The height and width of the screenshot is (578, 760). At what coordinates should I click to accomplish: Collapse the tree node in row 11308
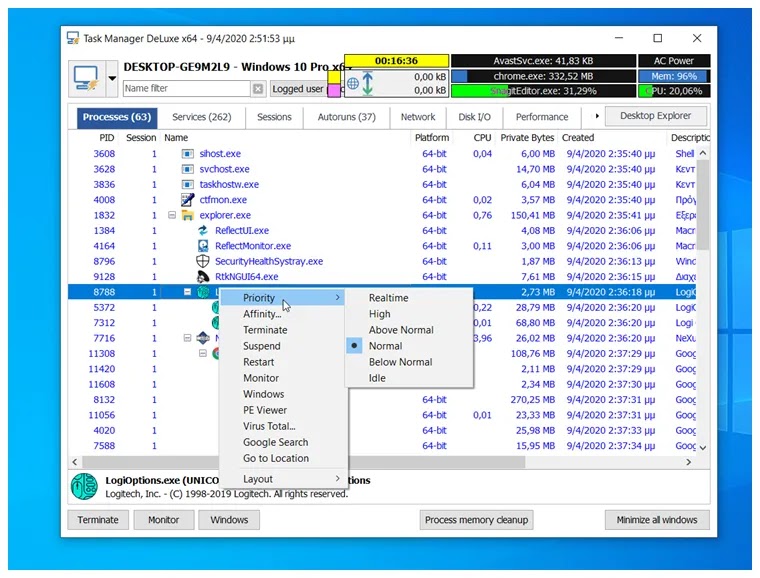(203, 353)
